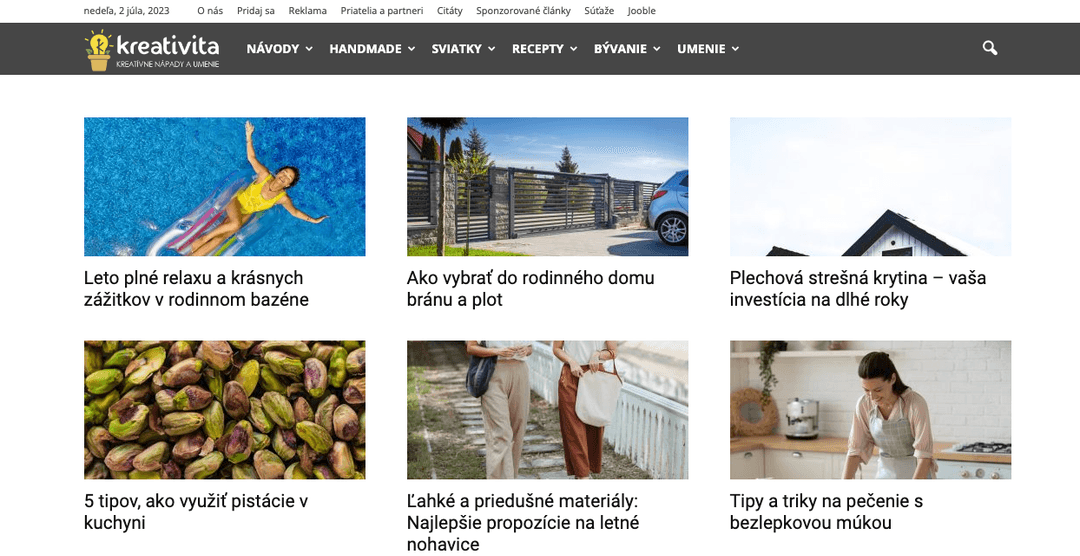
Task: Expand the NÁVODY dropdown menu
Action: (x=280, y=49)
